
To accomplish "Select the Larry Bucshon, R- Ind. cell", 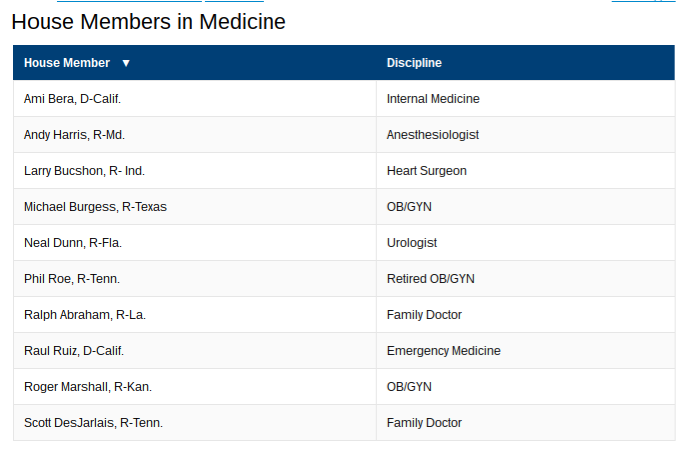I will [195, 171].
